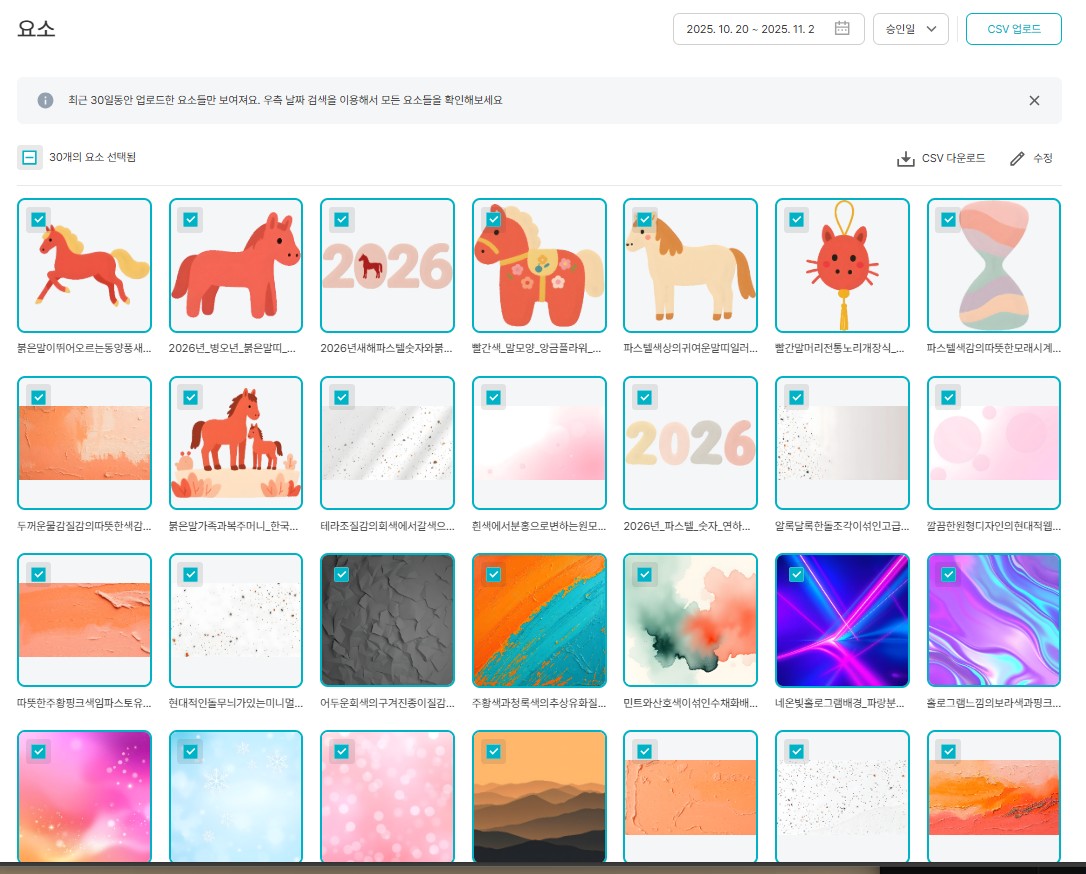Deselect the dark crumpled paper texture checkbox
This screenshot has height=874, width=1086.
point(341,574)
